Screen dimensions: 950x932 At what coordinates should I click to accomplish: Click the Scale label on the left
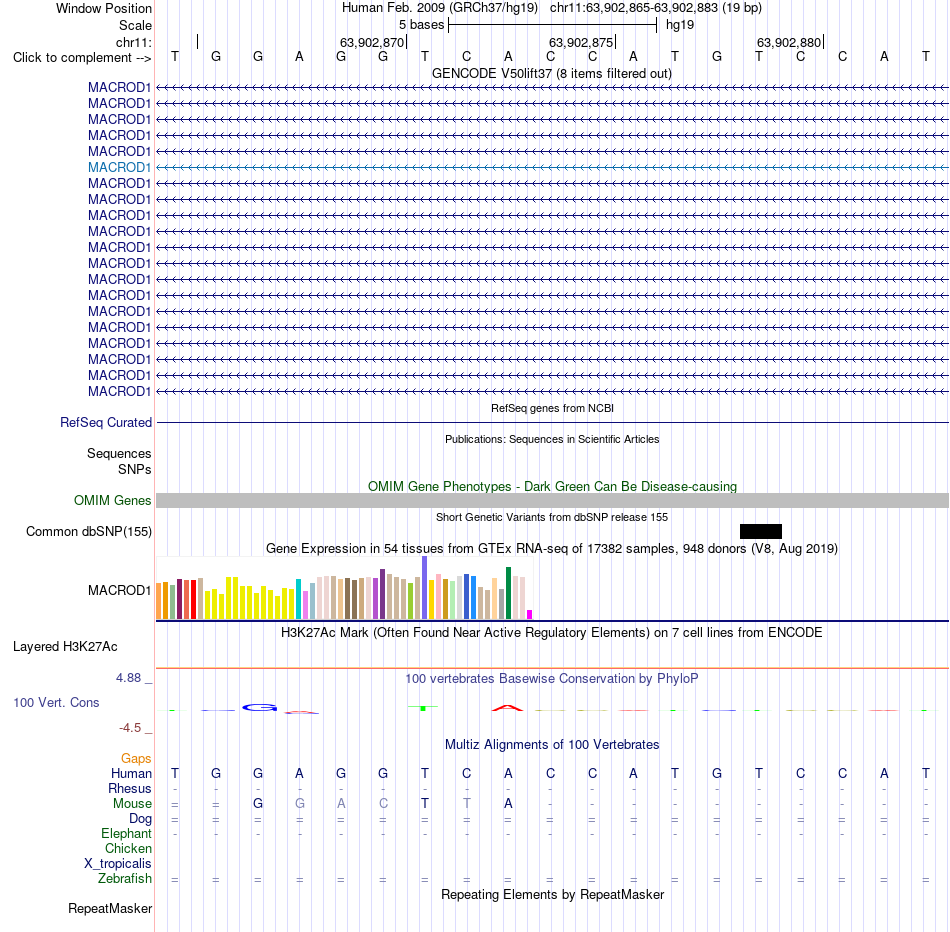pos(135,25)
